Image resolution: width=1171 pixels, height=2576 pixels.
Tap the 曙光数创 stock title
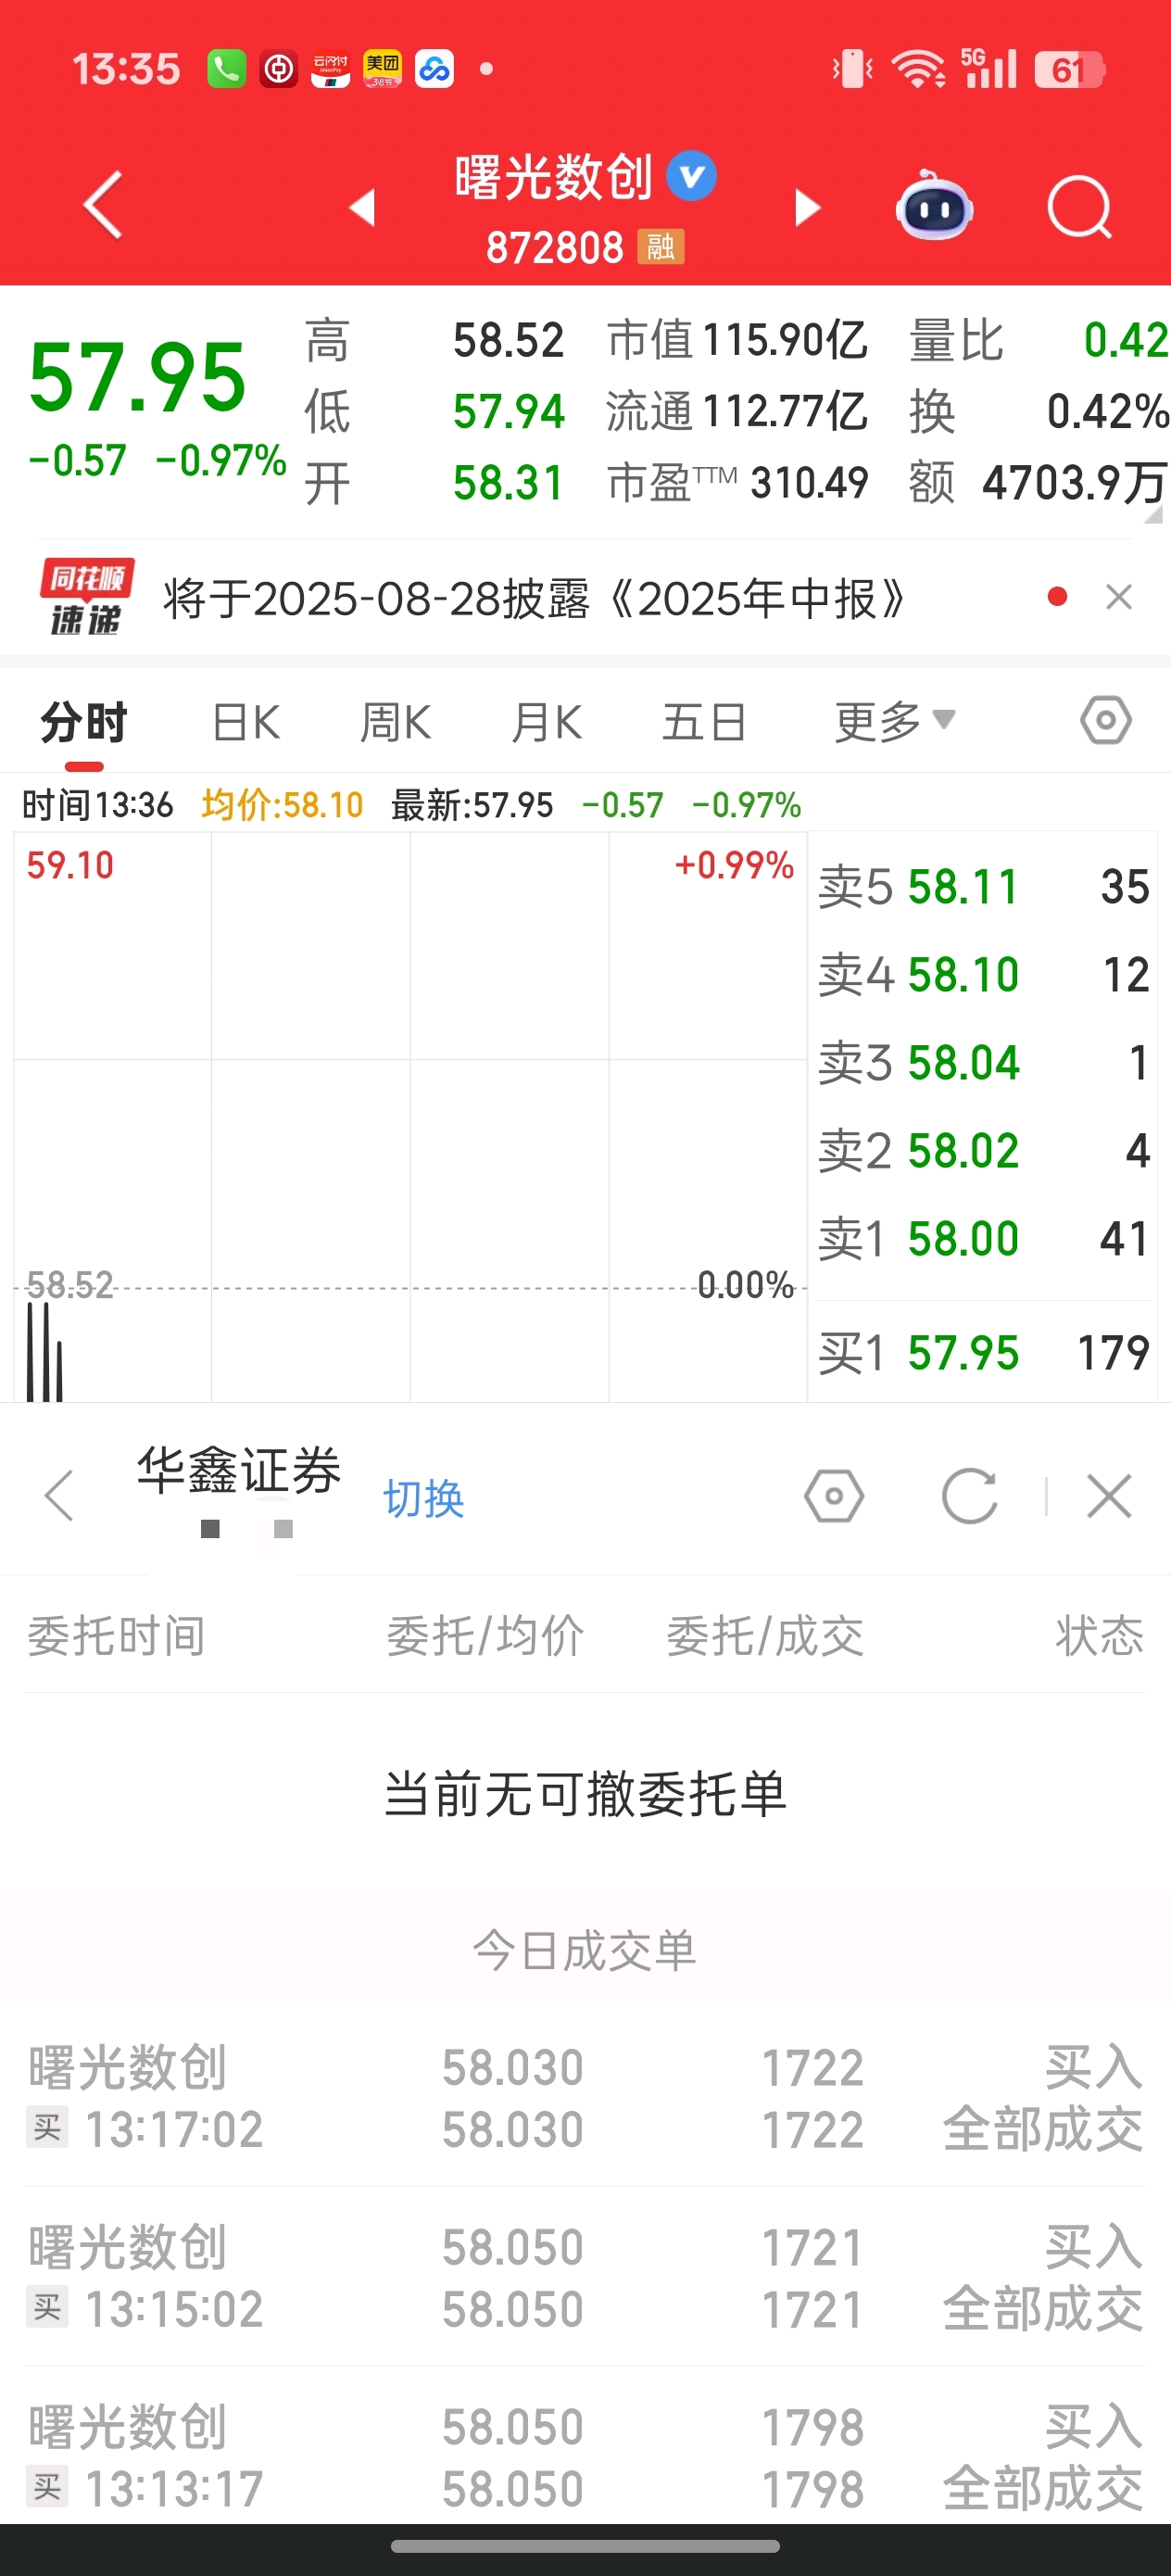(x=553, y=177)
